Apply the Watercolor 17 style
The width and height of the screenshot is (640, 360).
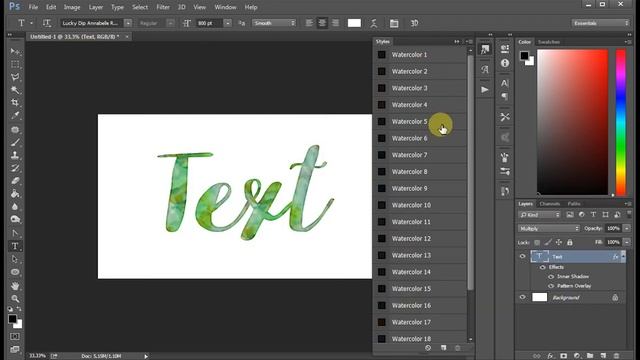coord(420,322)
